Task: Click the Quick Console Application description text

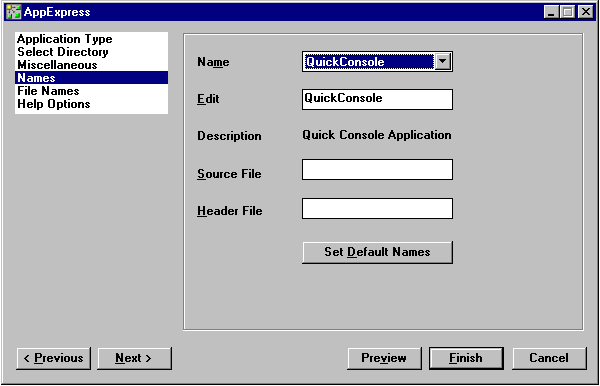Action: [x=377, y=135]
